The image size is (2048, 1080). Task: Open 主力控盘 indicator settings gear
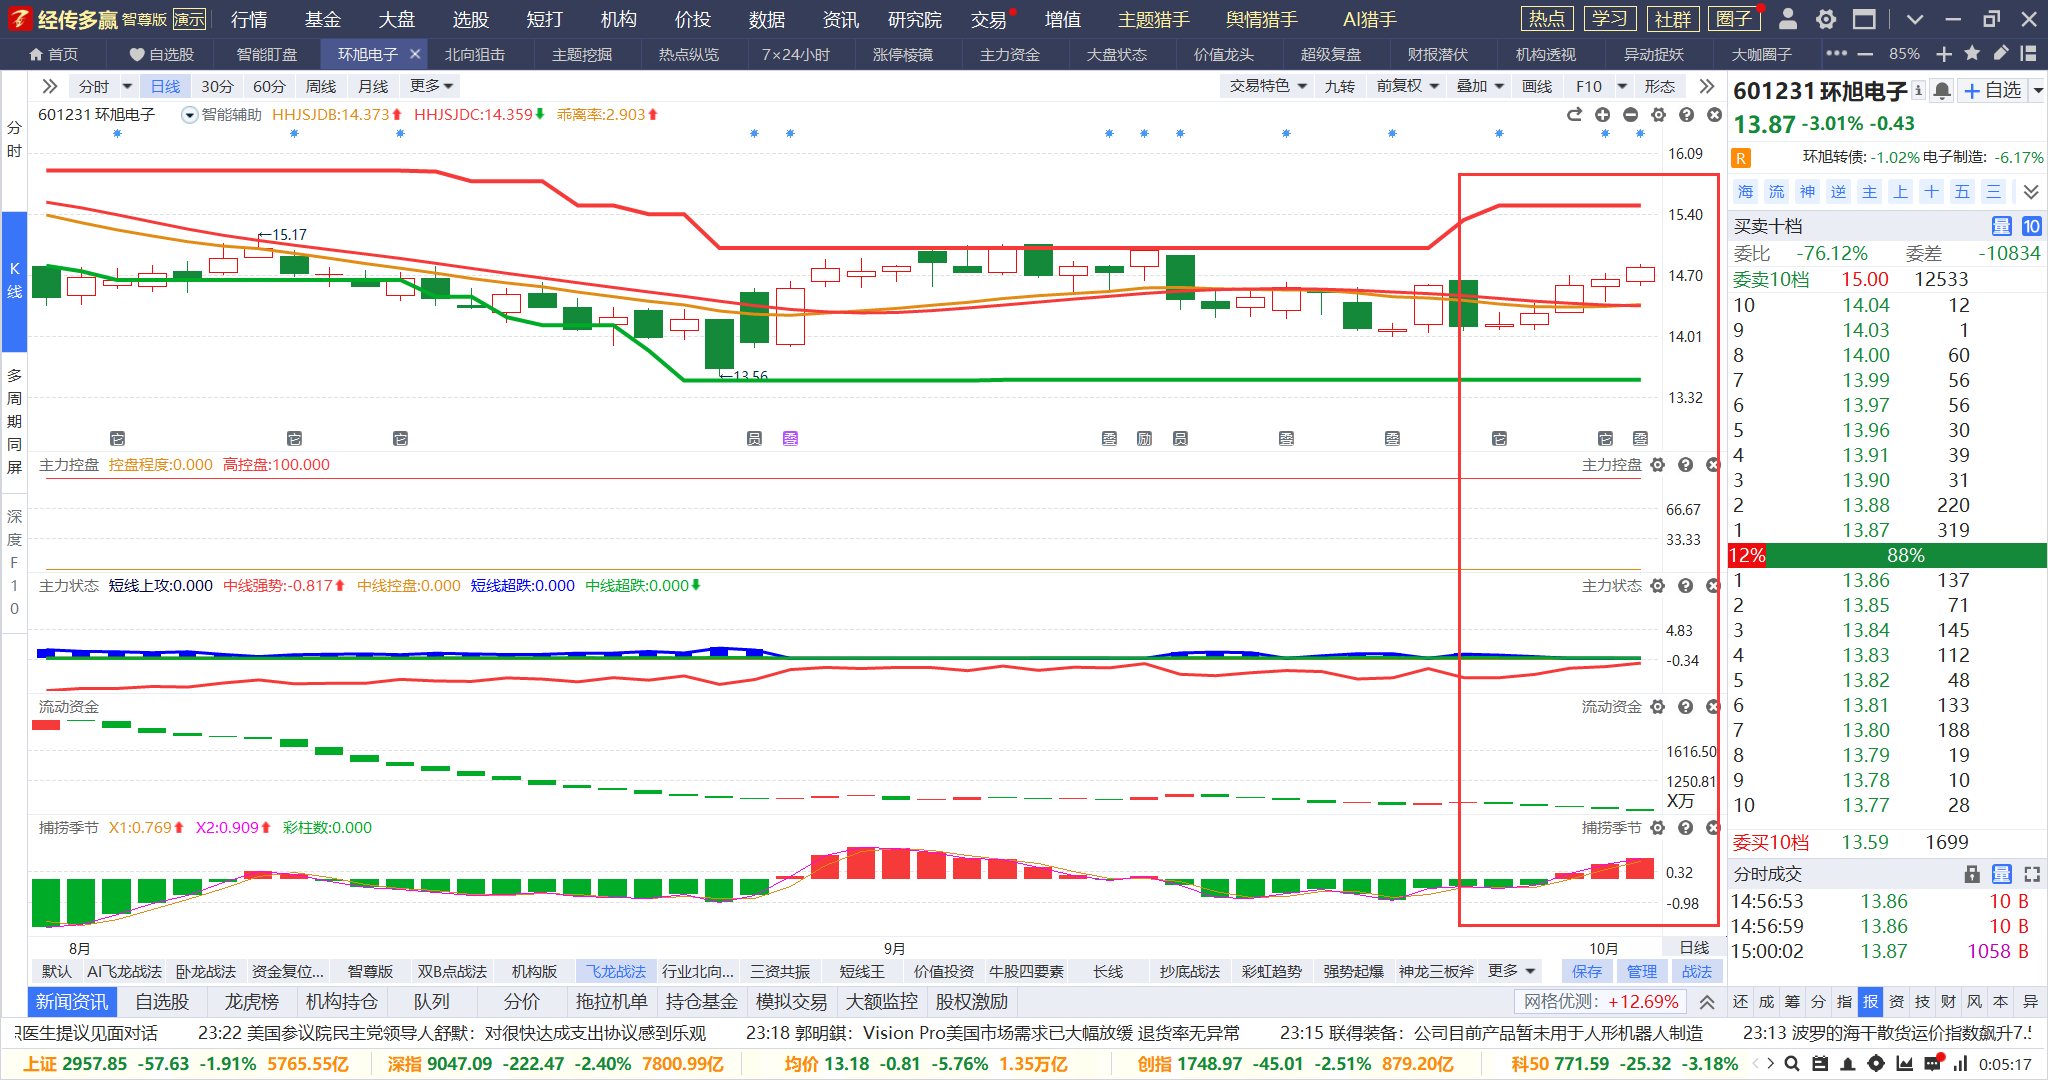pos(1658,465)
